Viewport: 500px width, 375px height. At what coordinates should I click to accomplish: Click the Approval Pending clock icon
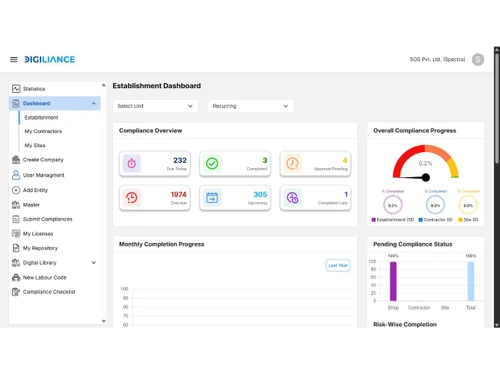click(x=292, y=163)
